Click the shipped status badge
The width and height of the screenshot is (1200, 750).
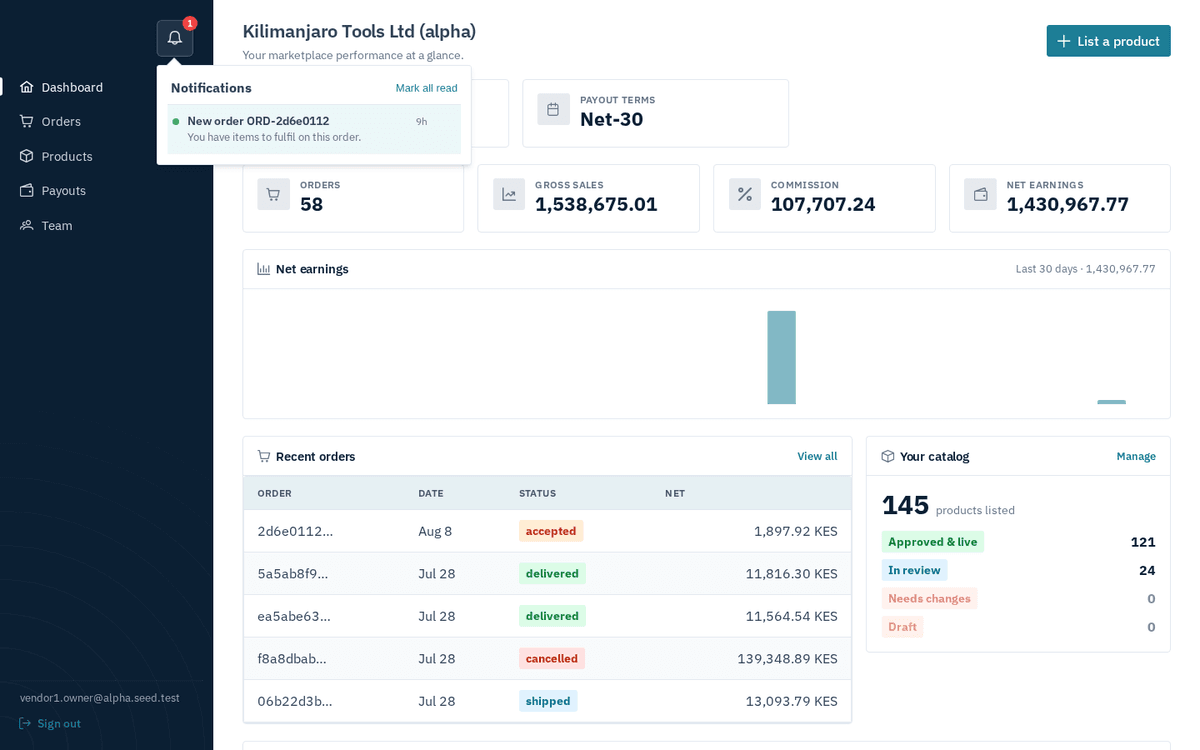[548, 701]
